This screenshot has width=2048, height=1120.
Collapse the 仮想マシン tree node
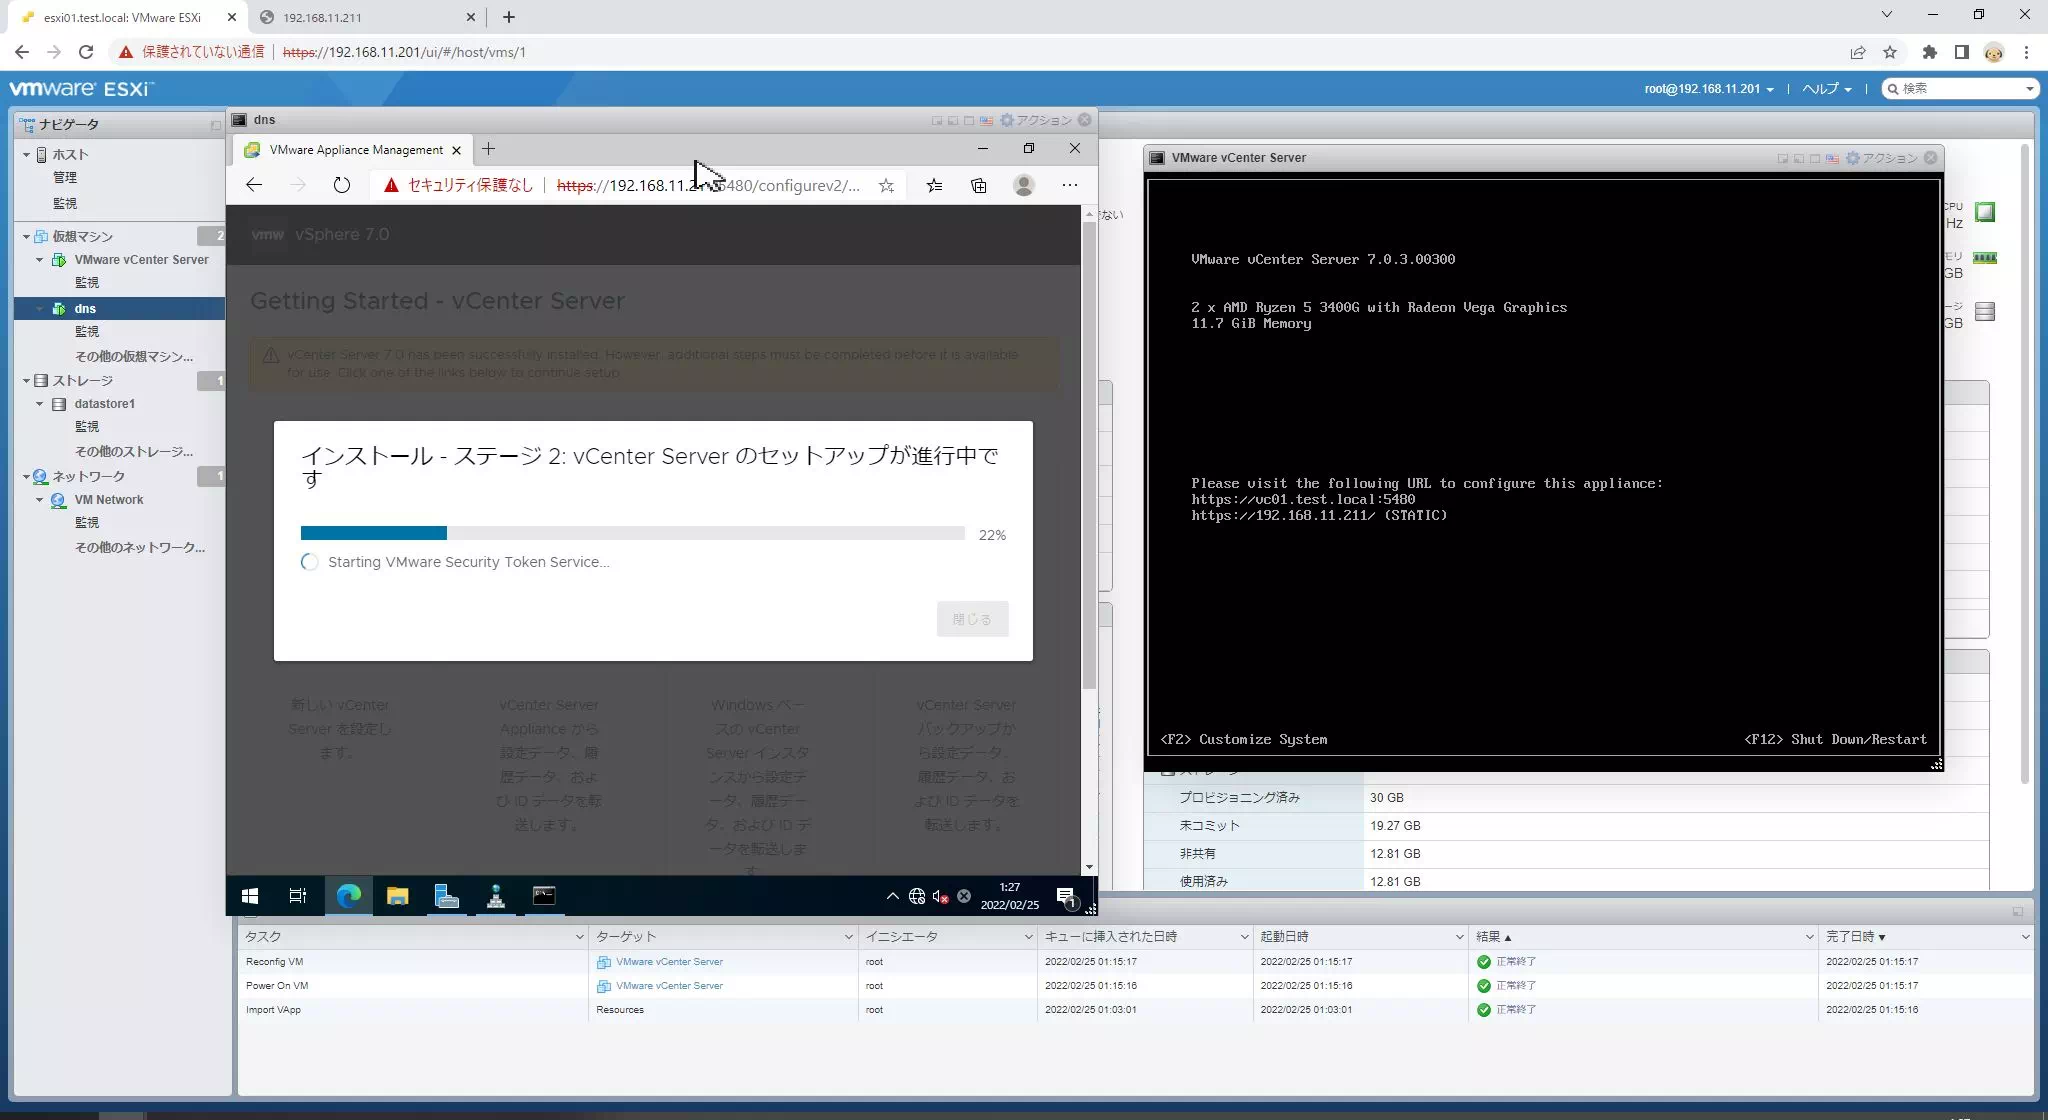click(x=27, y=237)
